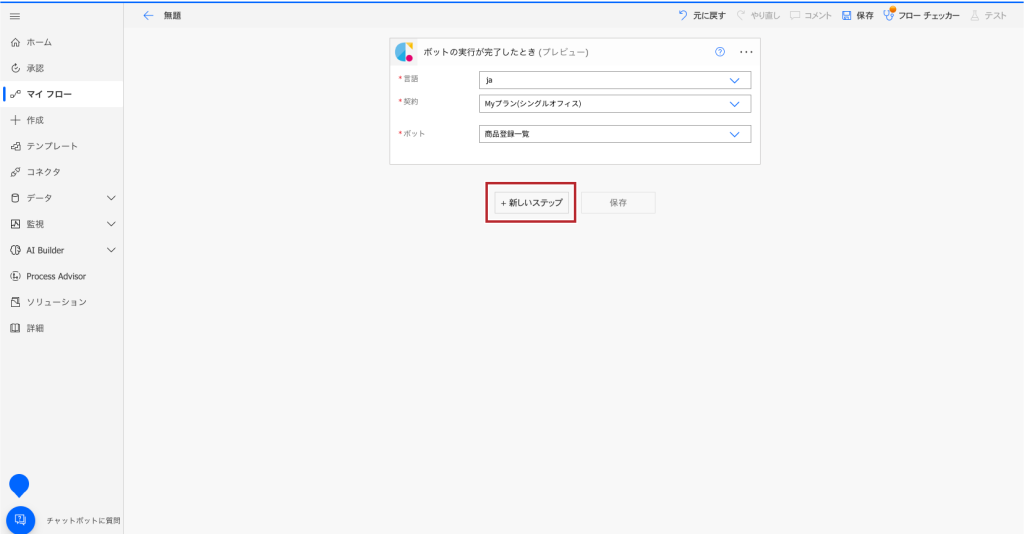1024x534 pixels.
Task: Expand the Data (データ) chevron
Action: (x=111, y=198)
